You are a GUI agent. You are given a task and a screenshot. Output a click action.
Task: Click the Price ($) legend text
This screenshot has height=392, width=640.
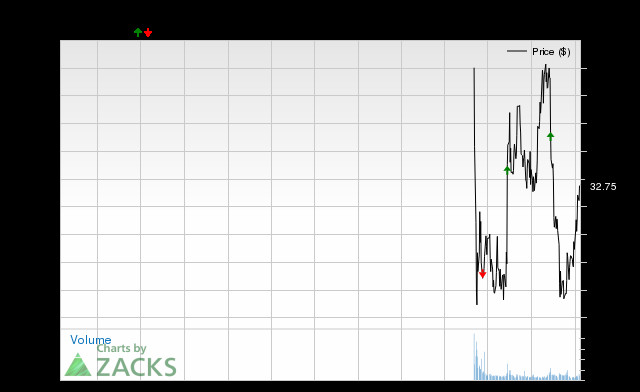(x=551, y=52)
